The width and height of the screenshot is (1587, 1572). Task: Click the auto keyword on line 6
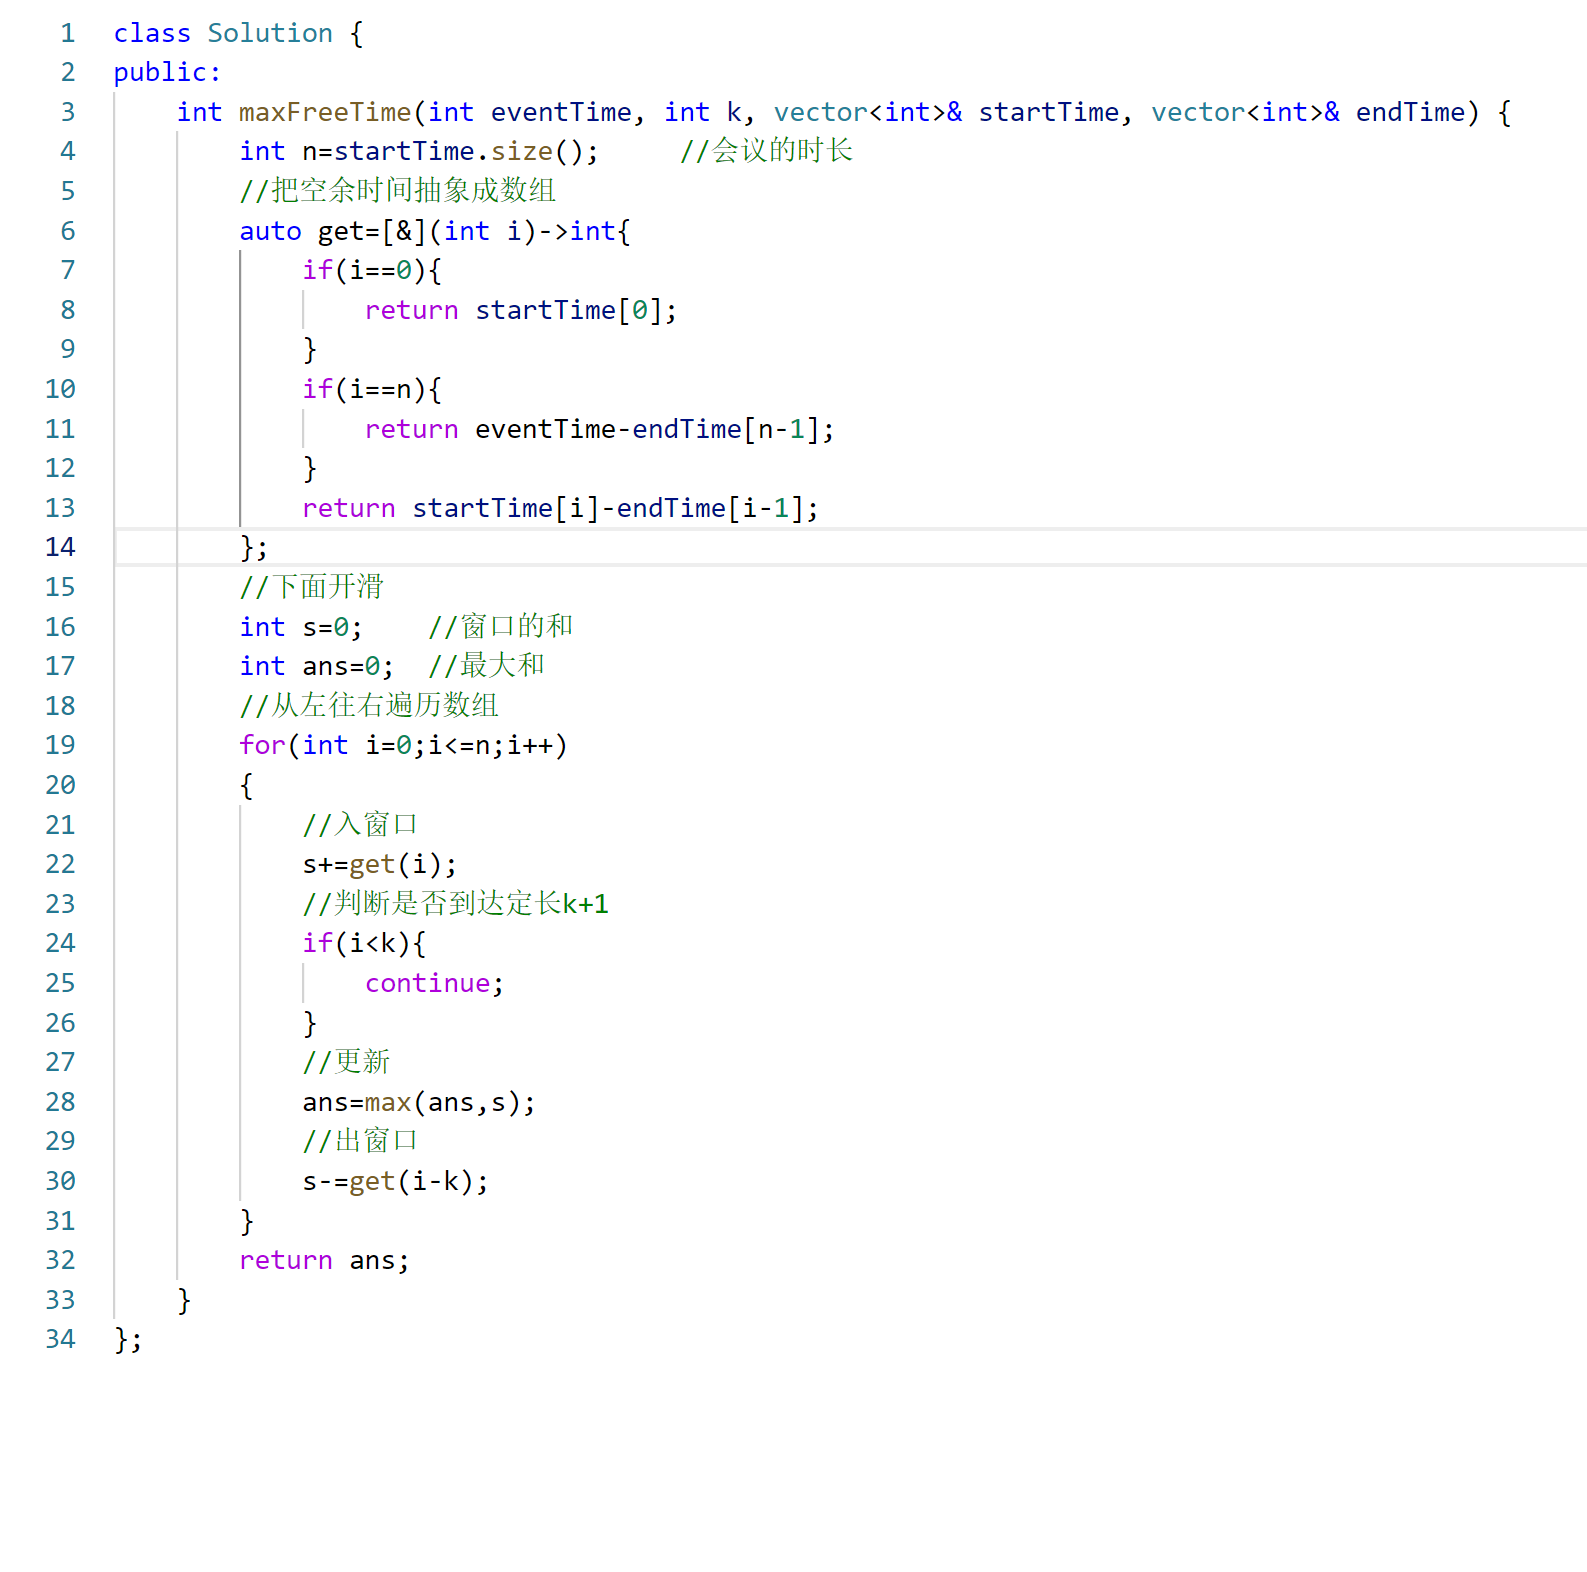tap(270, 231)
